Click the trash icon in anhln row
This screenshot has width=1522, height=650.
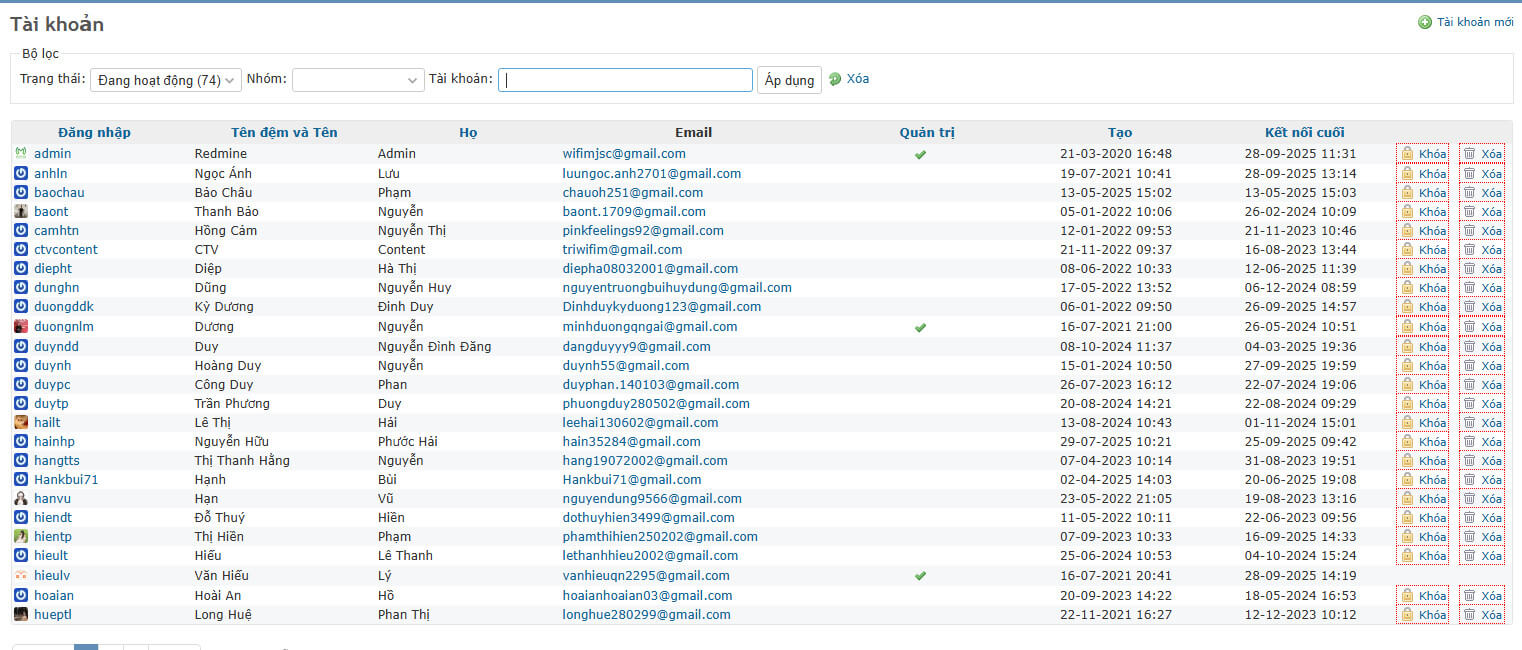coord(1469,174)
